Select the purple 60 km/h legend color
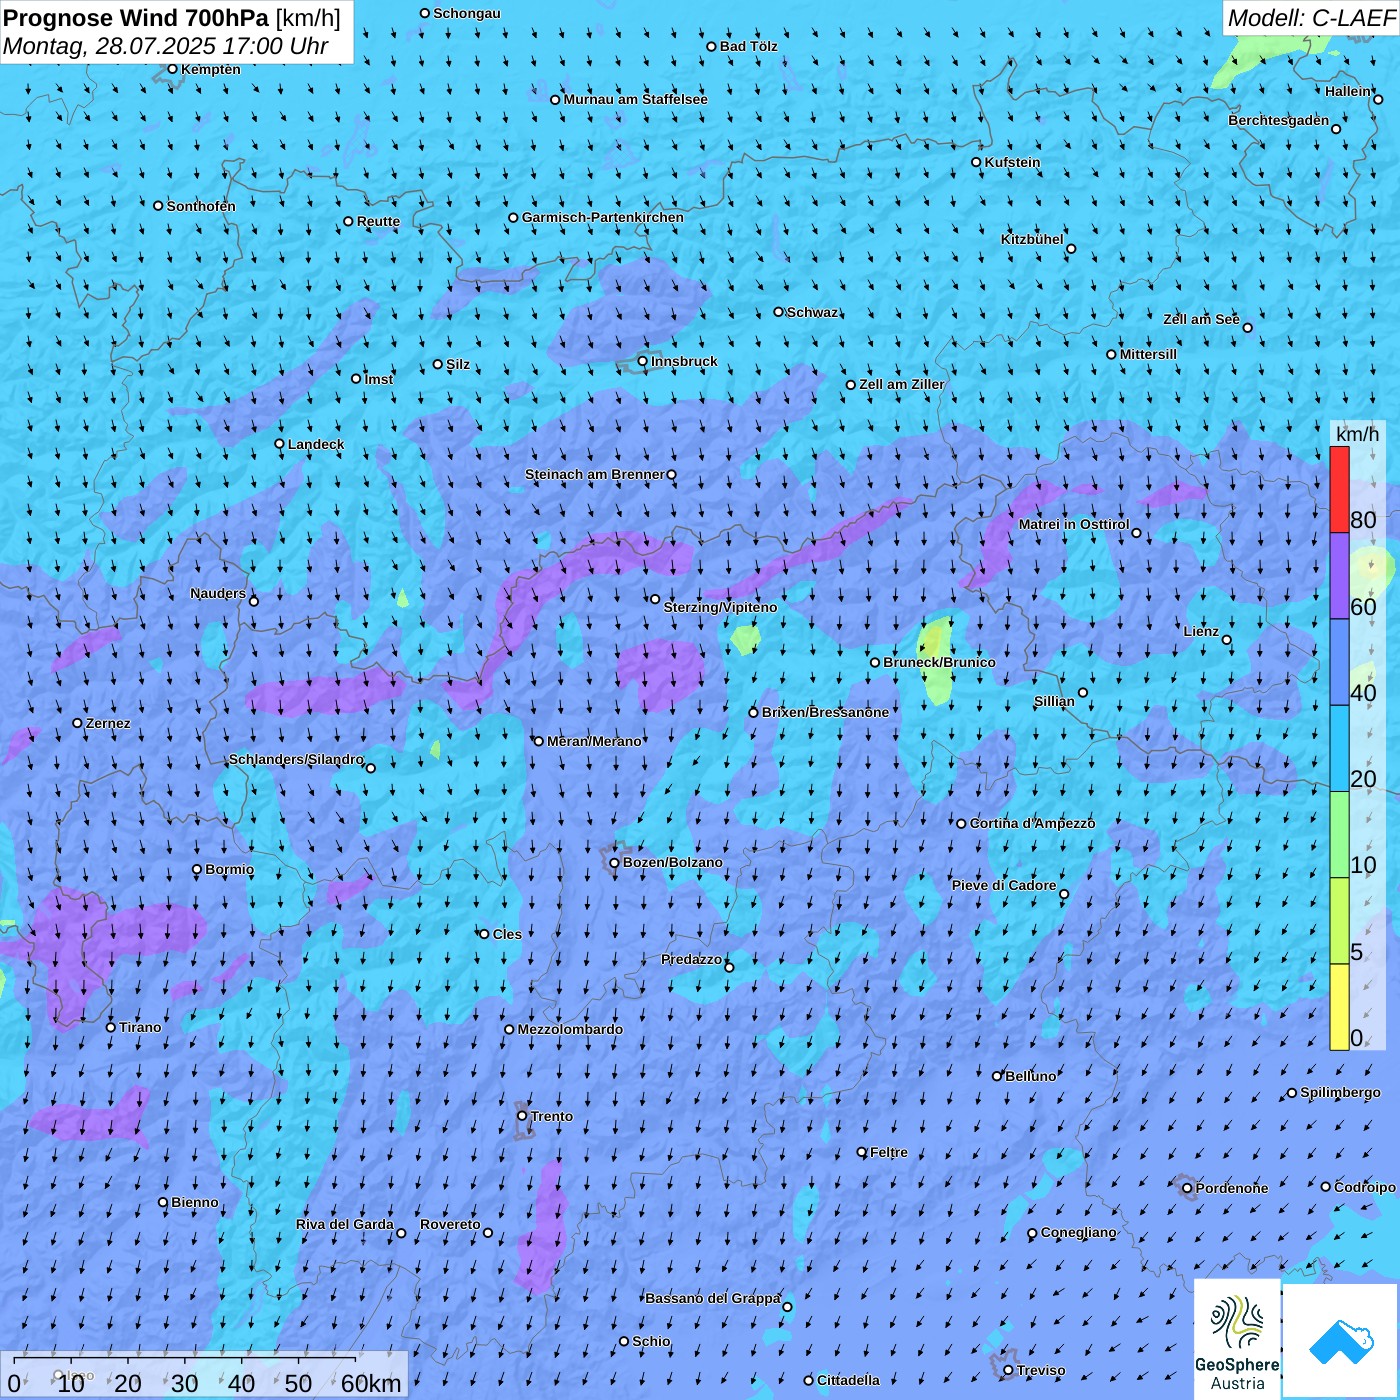The width and height of the screenshot is (1400, 1400). click(1339, 576)
